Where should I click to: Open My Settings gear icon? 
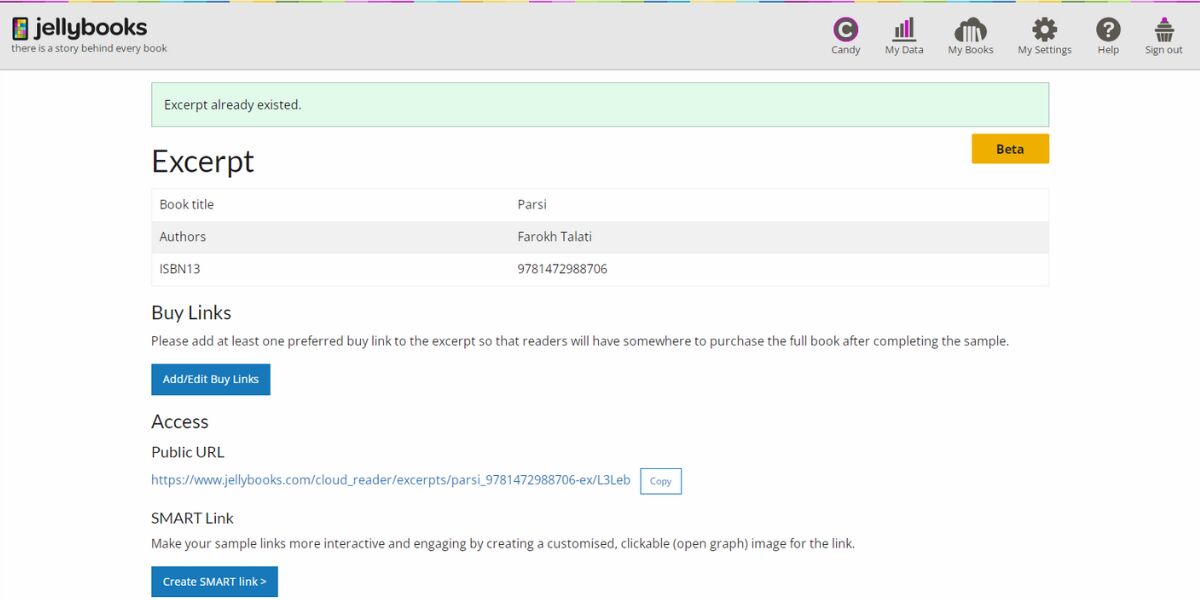point(1044,30)
